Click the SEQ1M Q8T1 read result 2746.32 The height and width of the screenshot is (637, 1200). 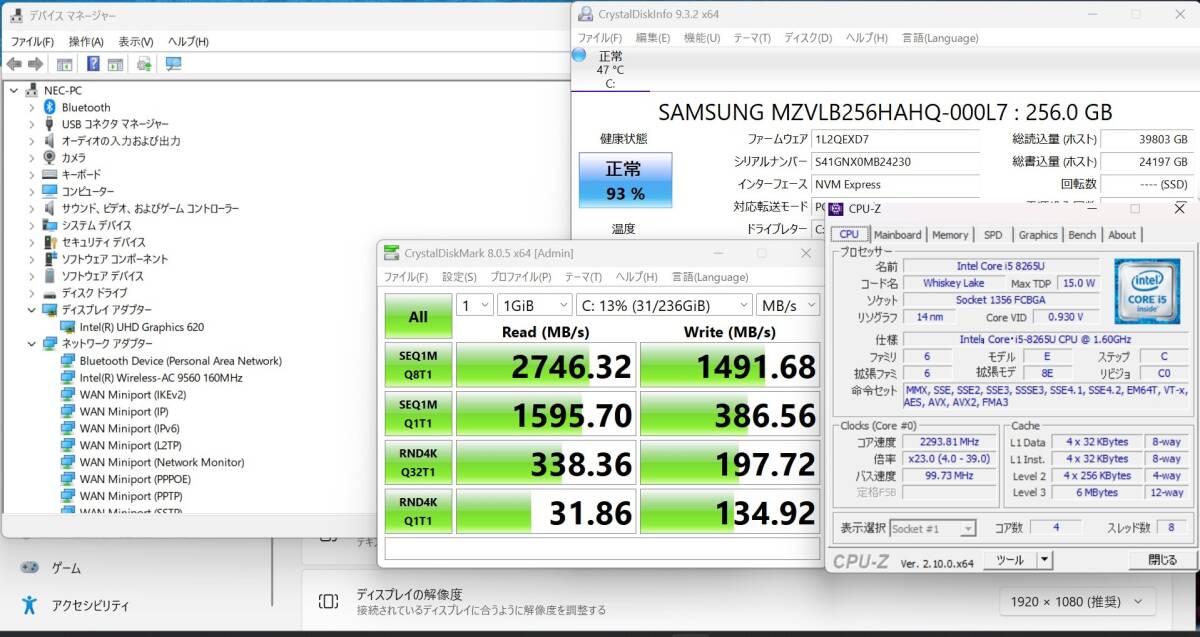pyautogui.click(x=546, y=365)
